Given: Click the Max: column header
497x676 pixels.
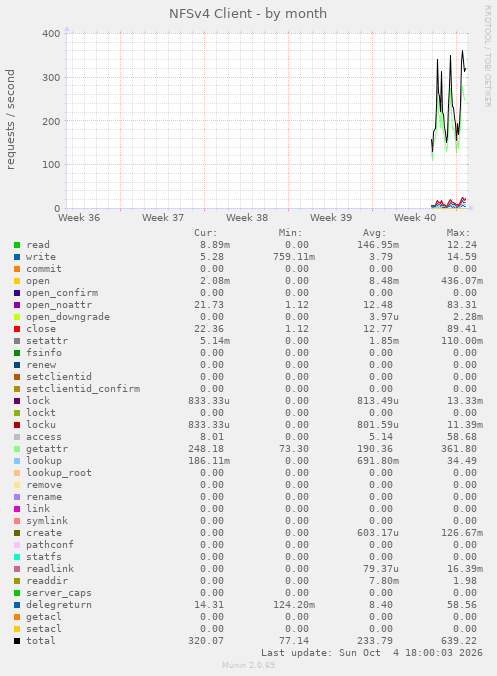Looking at the screenshot, I should [x=459, y=233].
